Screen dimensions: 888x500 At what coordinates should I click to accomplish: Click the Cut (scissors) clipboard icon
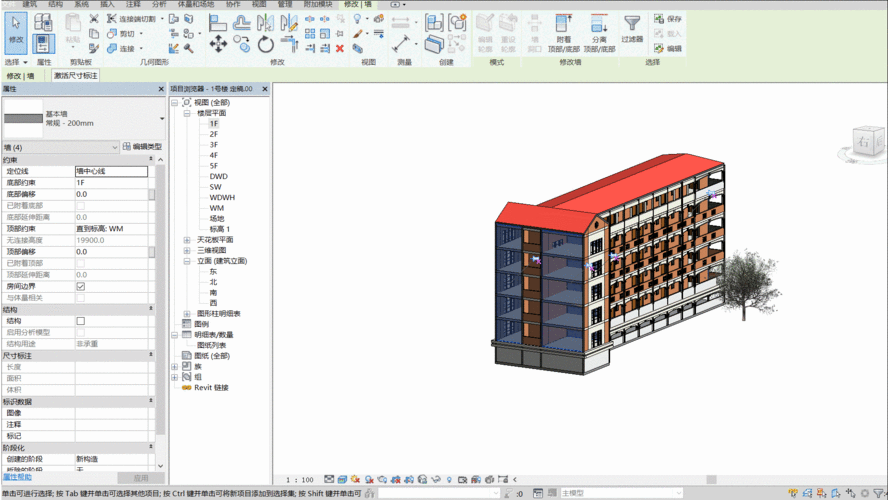tap(94, 19)
